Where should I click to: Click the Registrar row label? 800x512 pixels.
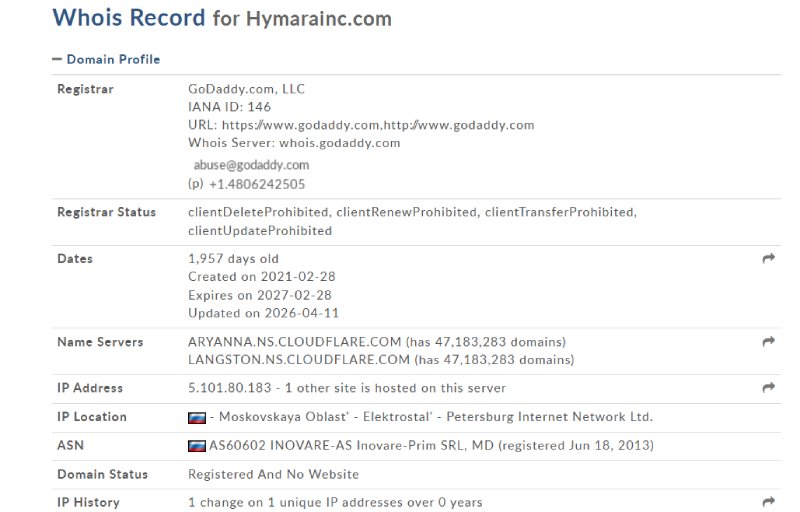point(85,89)
